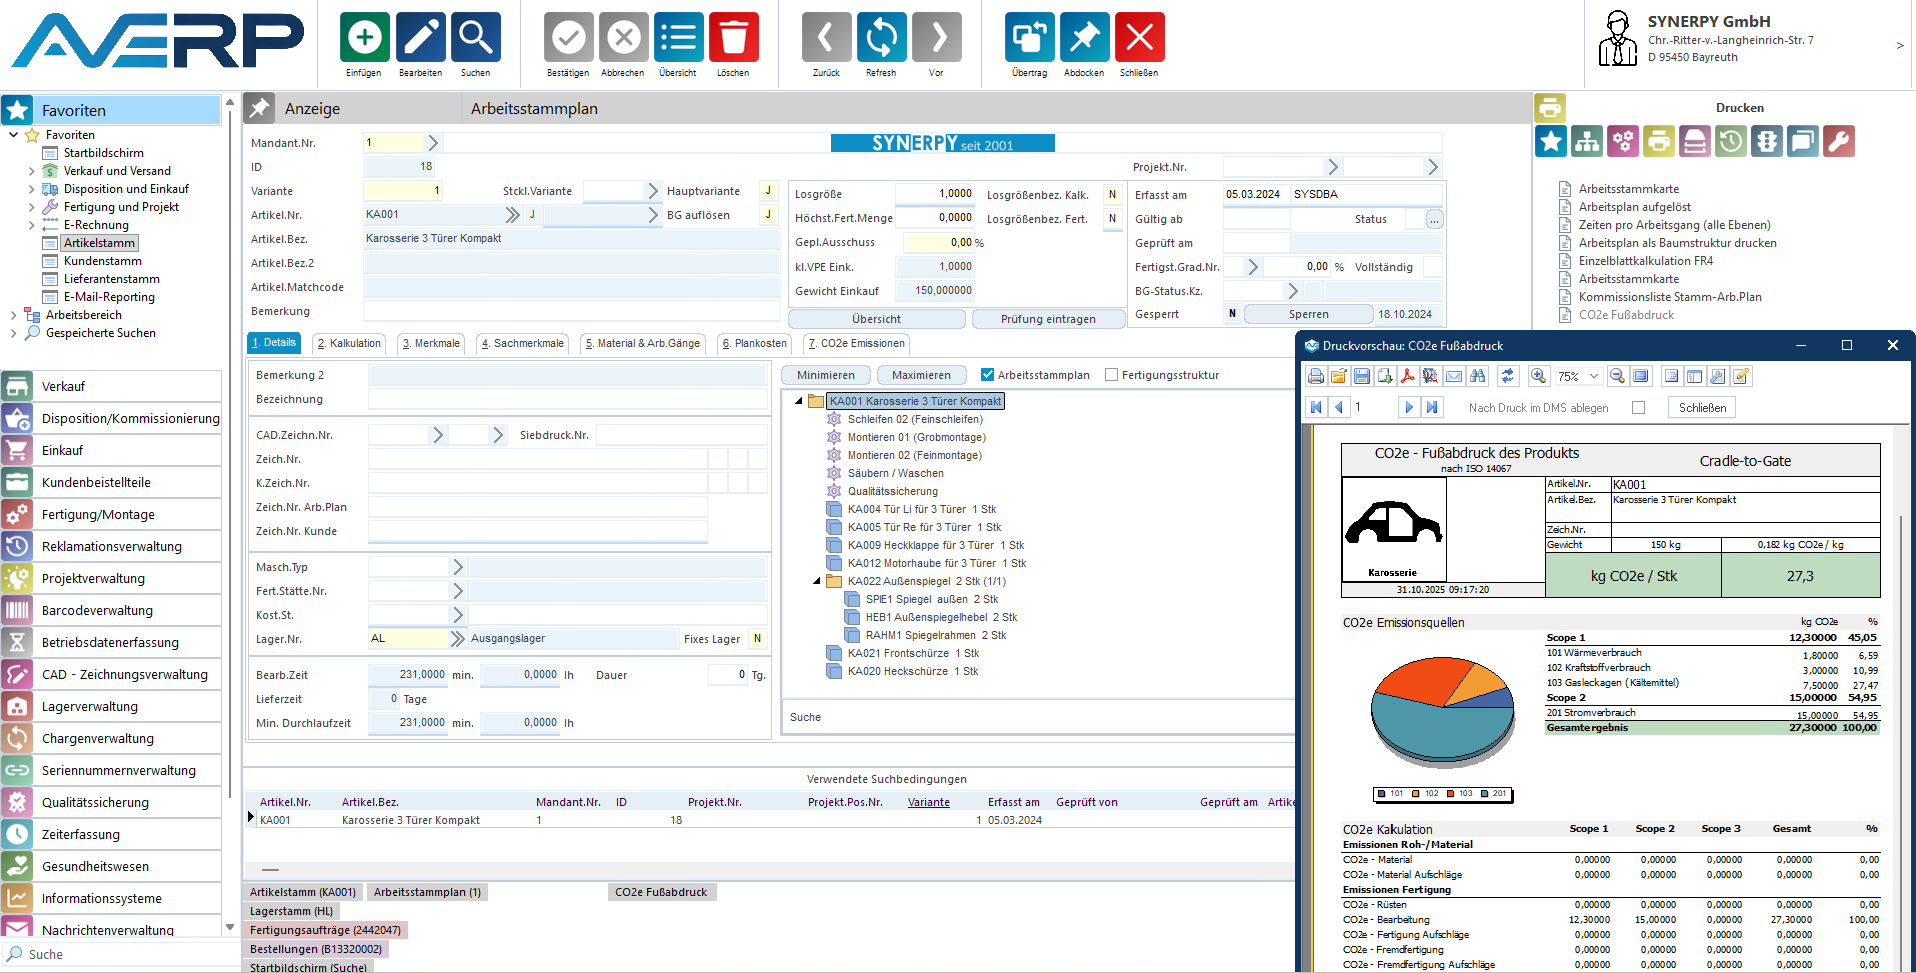Viewport: 1916px width, 973px height.
Task: Open the 75% zoom dropdown
Action: click(x=1593, y=376)
